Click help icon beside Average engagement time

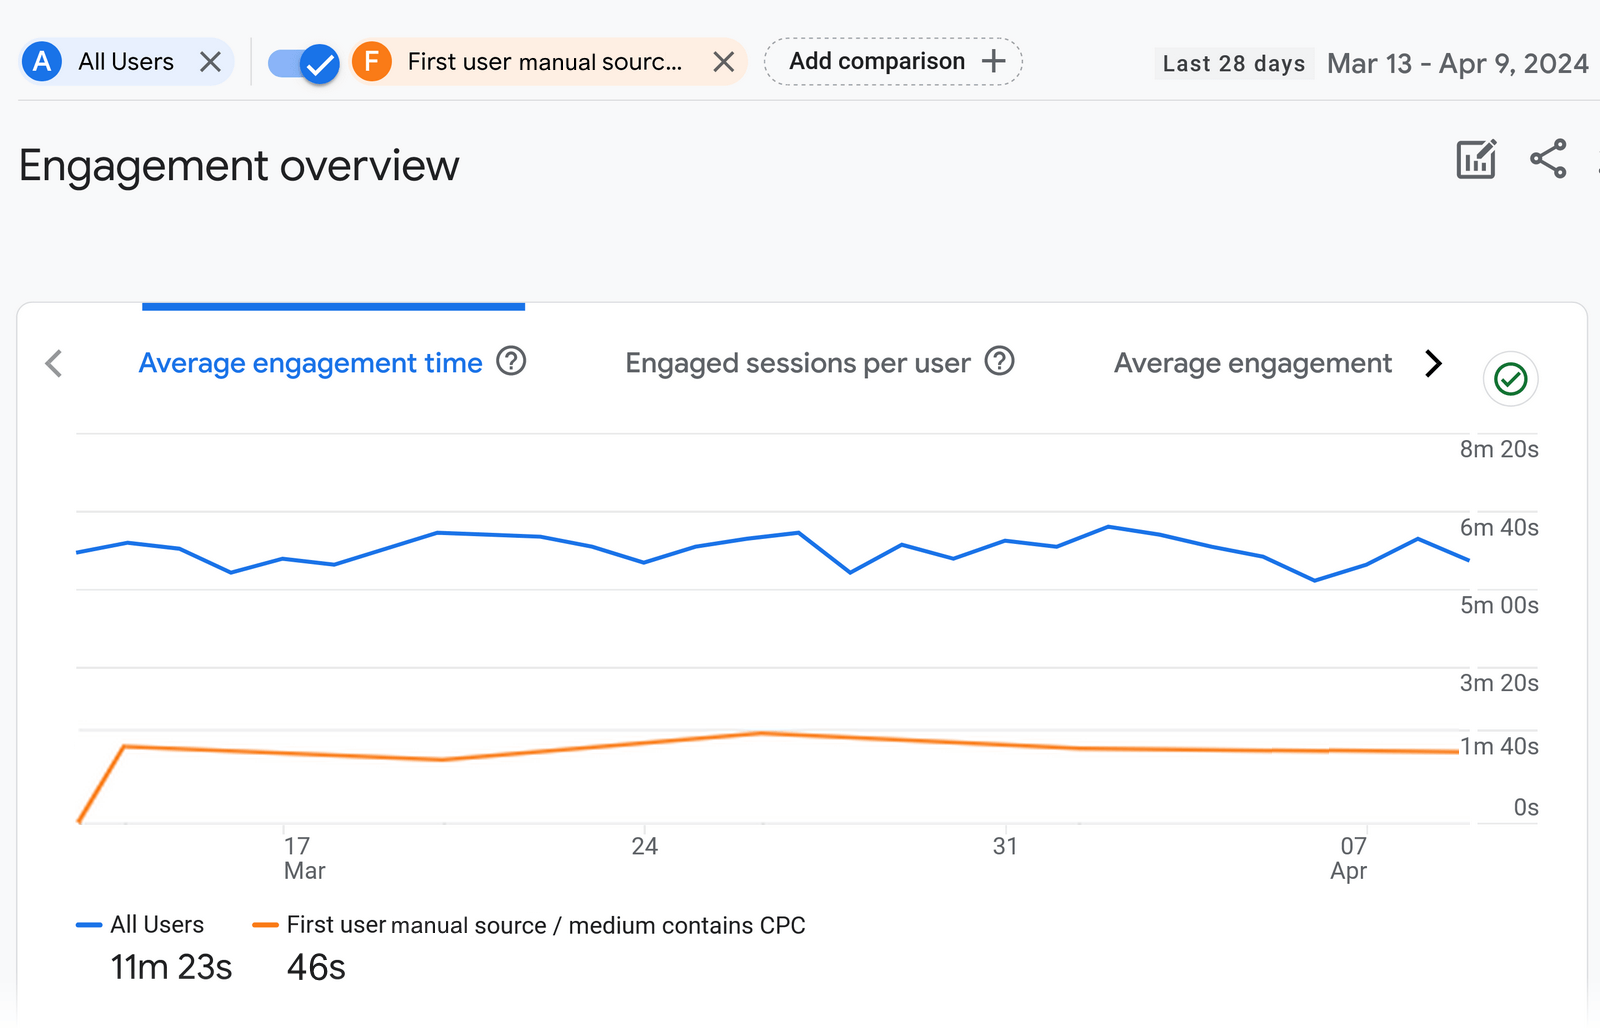(511, 361)
